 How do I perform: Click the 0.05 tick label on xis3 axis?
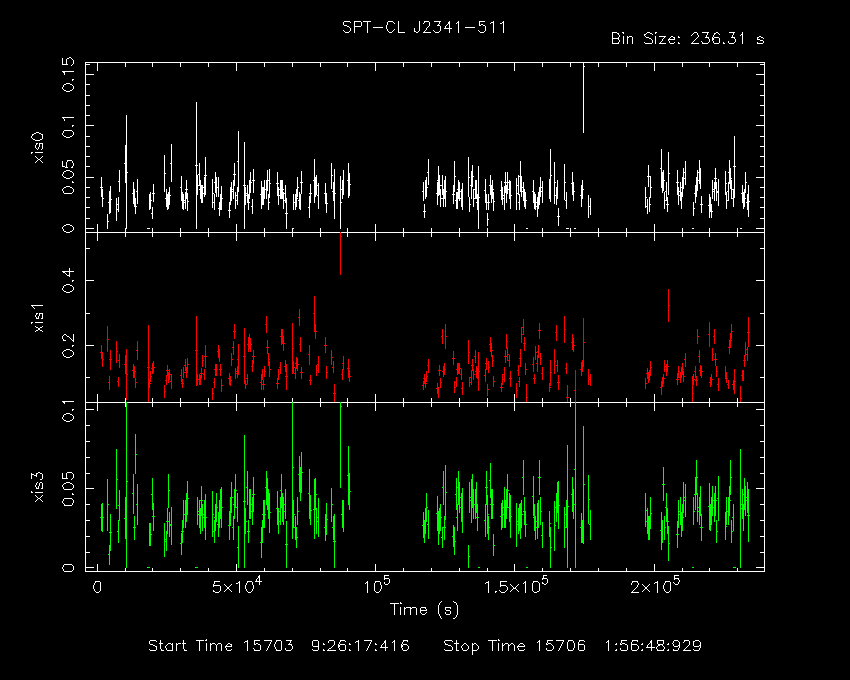(x=69, y=489)
